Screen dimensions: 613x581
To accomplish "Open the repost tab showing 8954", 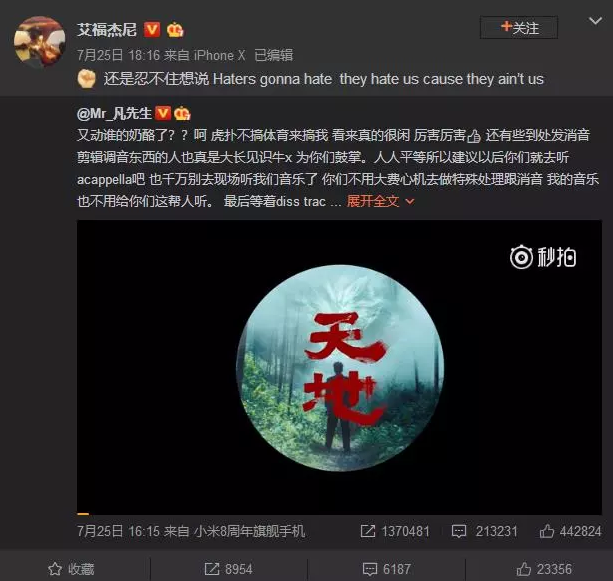I will [229, 569].
